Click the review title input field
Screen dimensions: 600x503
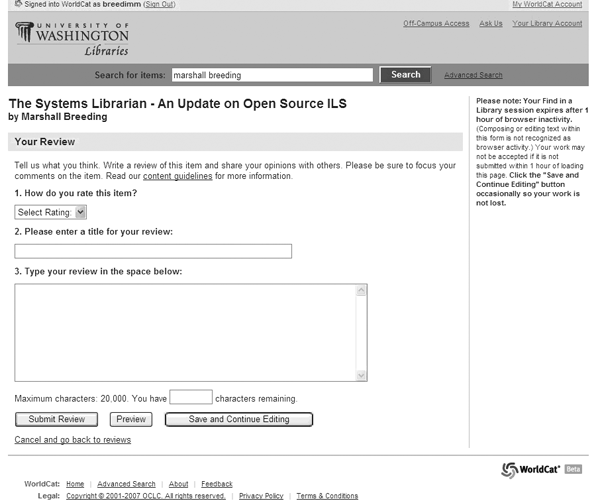[153, 251]
